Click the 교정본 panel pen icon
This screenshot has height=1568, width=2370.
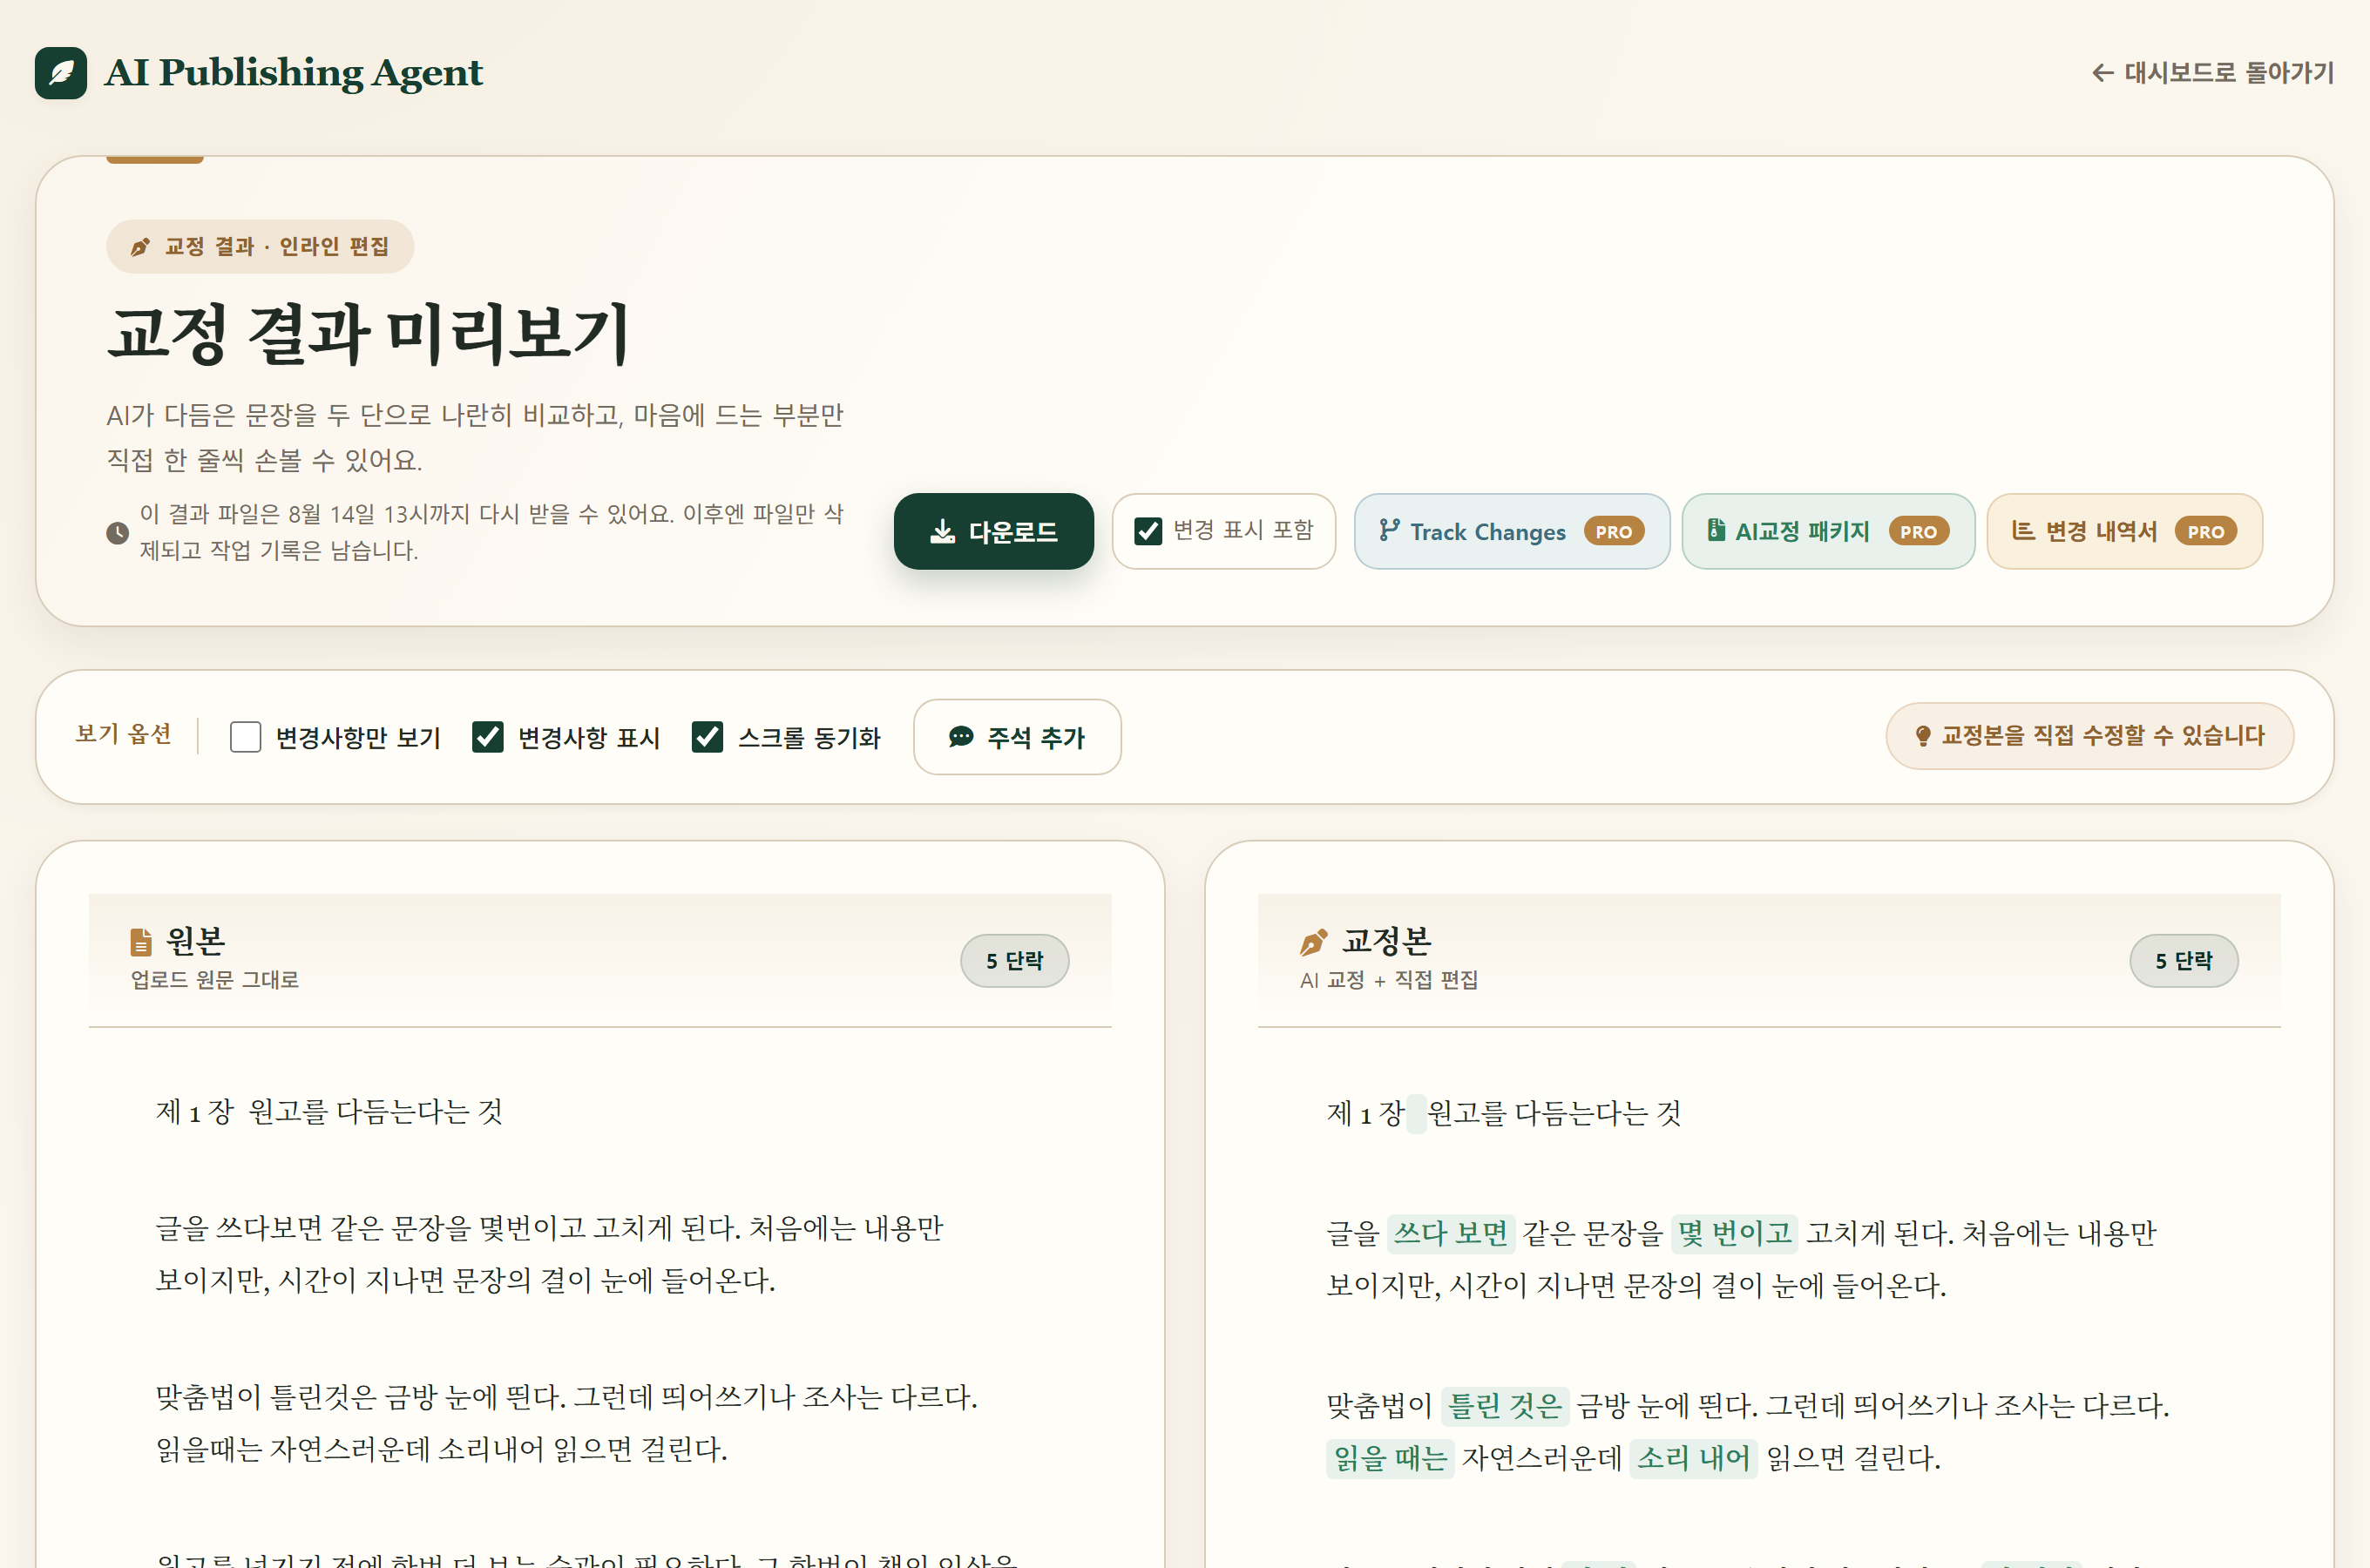click(x=1313, y=941)
